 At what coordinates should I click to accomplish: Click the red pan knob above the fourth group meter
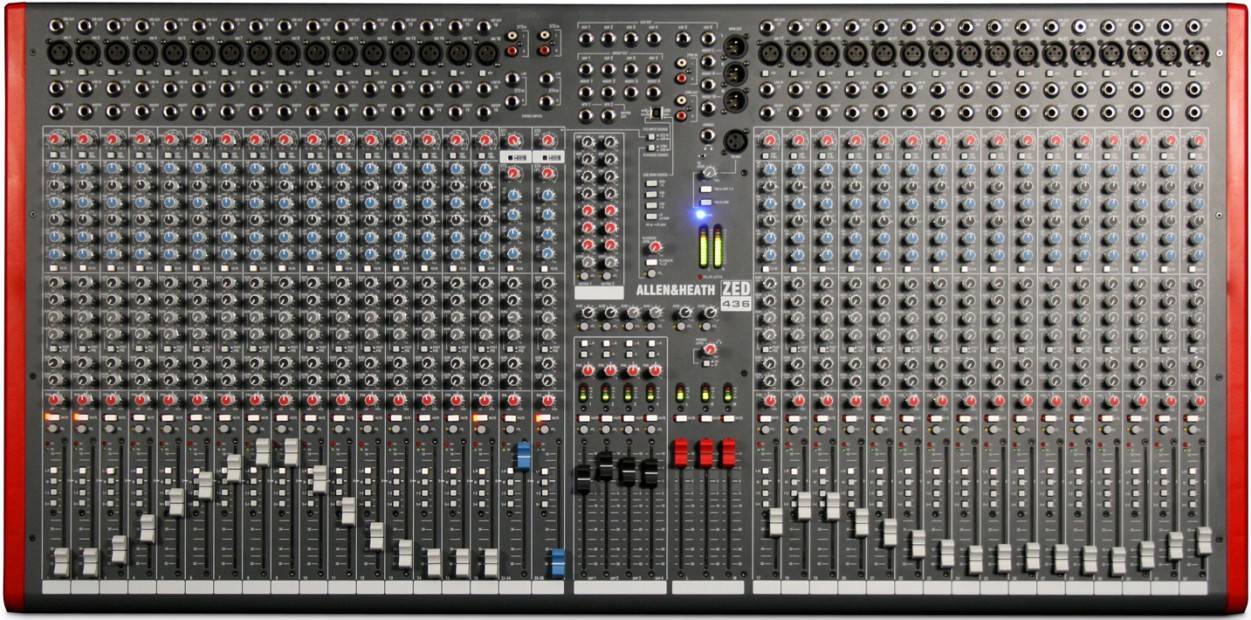tap(654, 368)
